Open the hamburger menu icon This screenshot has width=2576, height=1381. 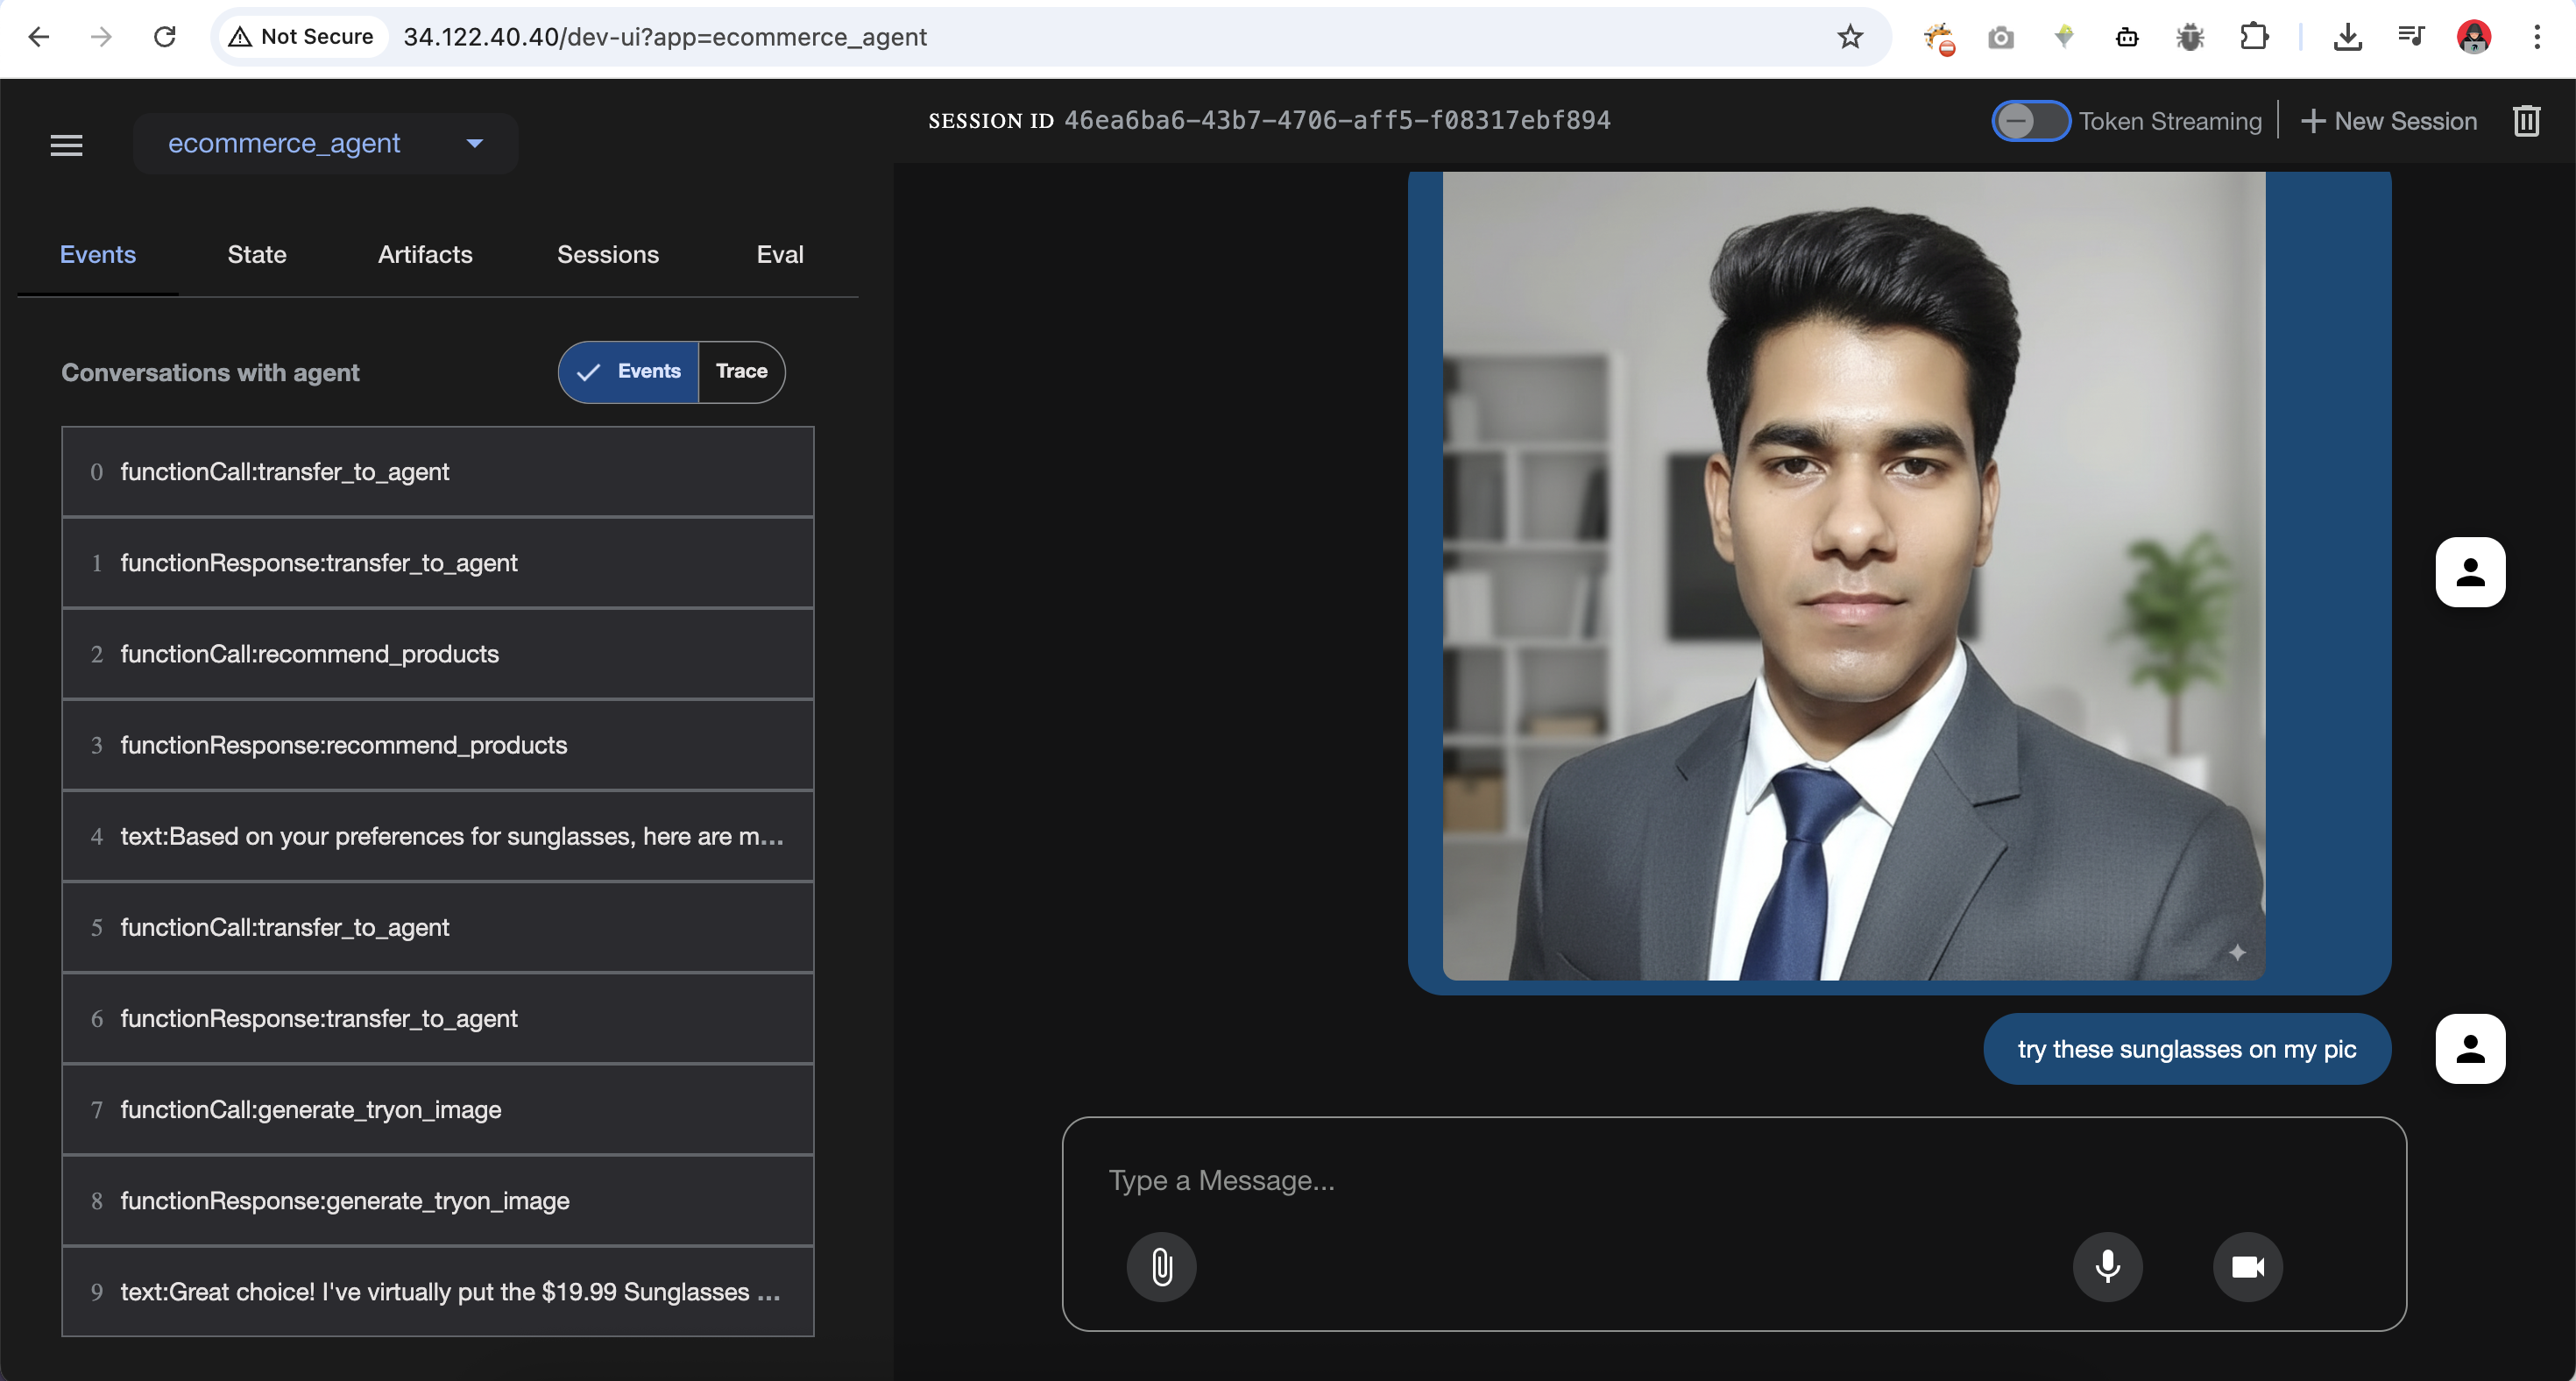tap(66, 145)
